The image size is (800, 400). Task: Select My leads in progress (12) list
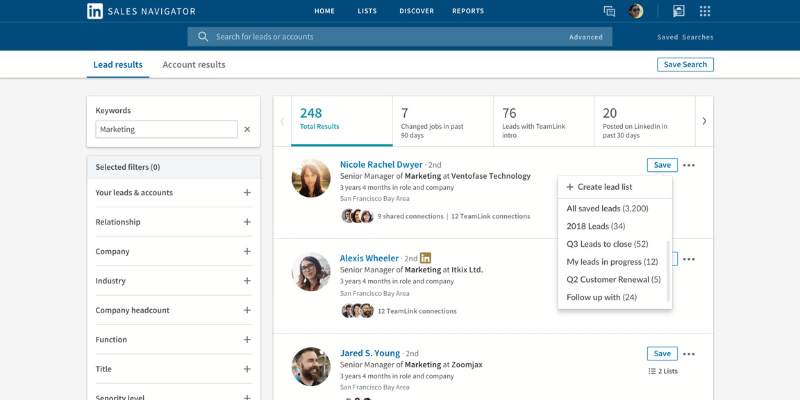point(613,262)
